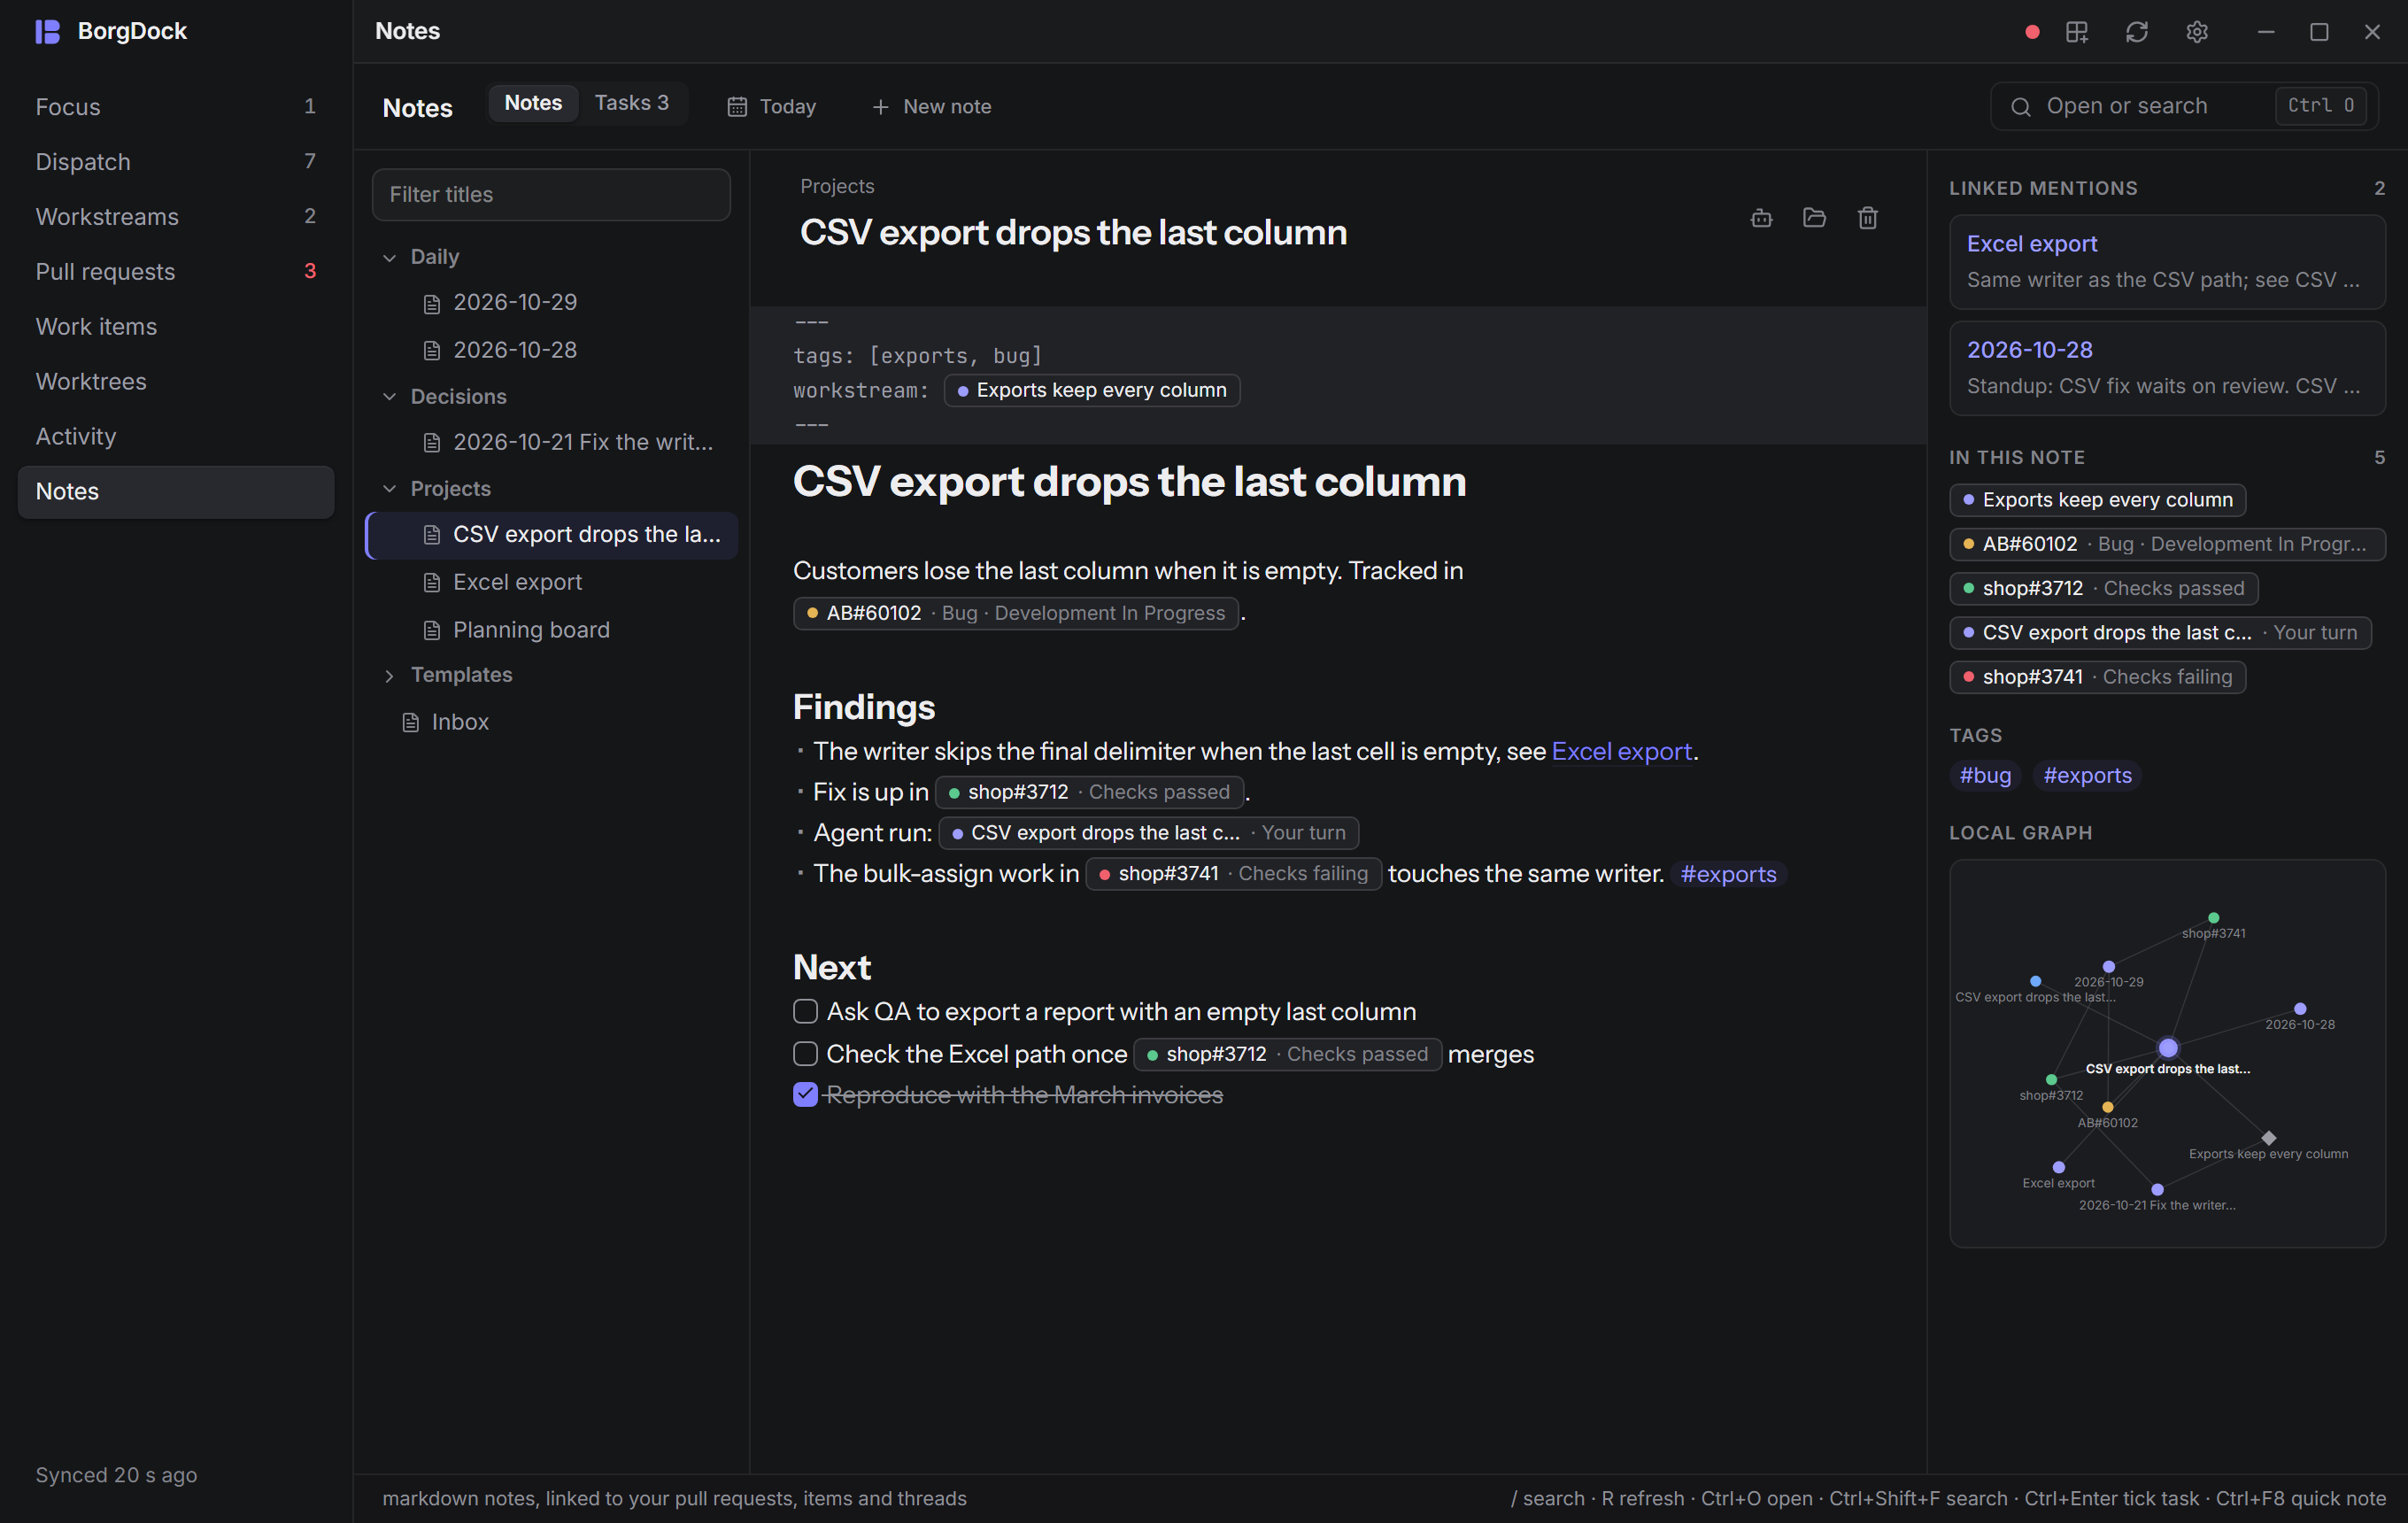Click the document icon of Planning board
The width and height of the screenshot is (2408, 1523).
coord(432,630)
